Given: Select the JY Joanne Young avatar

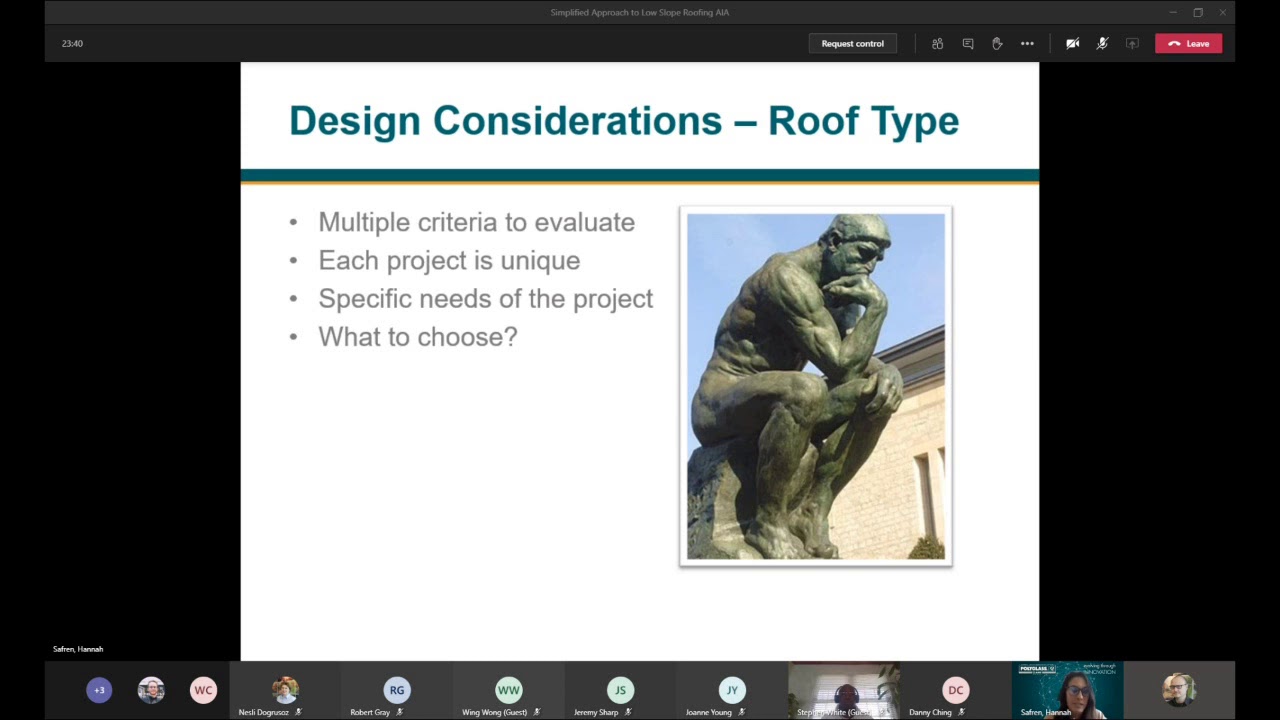Looking at the screenshot, I should pos(732,690).
